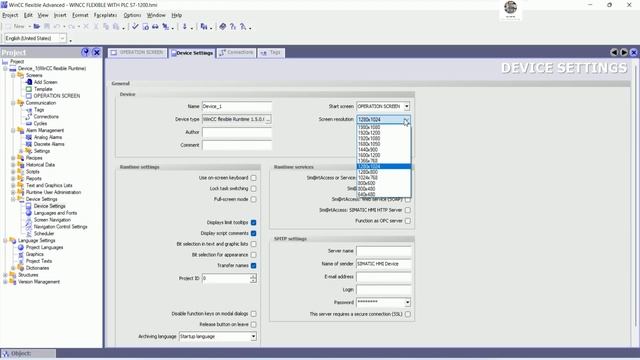Select 1440x900 in resolution list
640x360 pixels.
coord(383,150)
